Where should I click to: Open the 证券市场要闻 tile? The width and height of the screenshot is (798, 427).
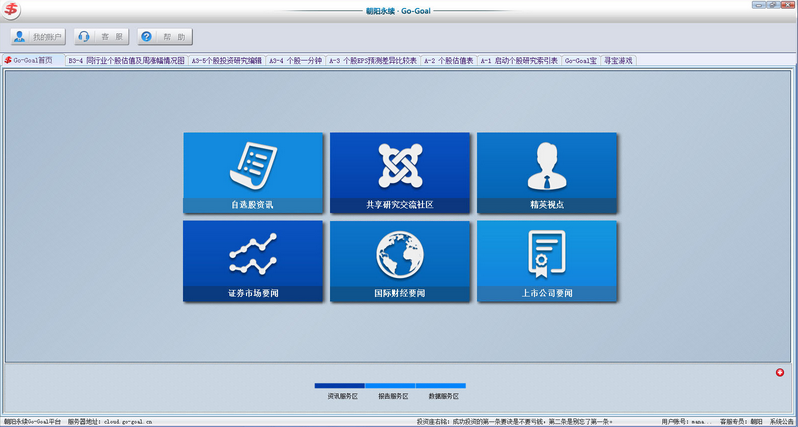click(x=253, y=261)
